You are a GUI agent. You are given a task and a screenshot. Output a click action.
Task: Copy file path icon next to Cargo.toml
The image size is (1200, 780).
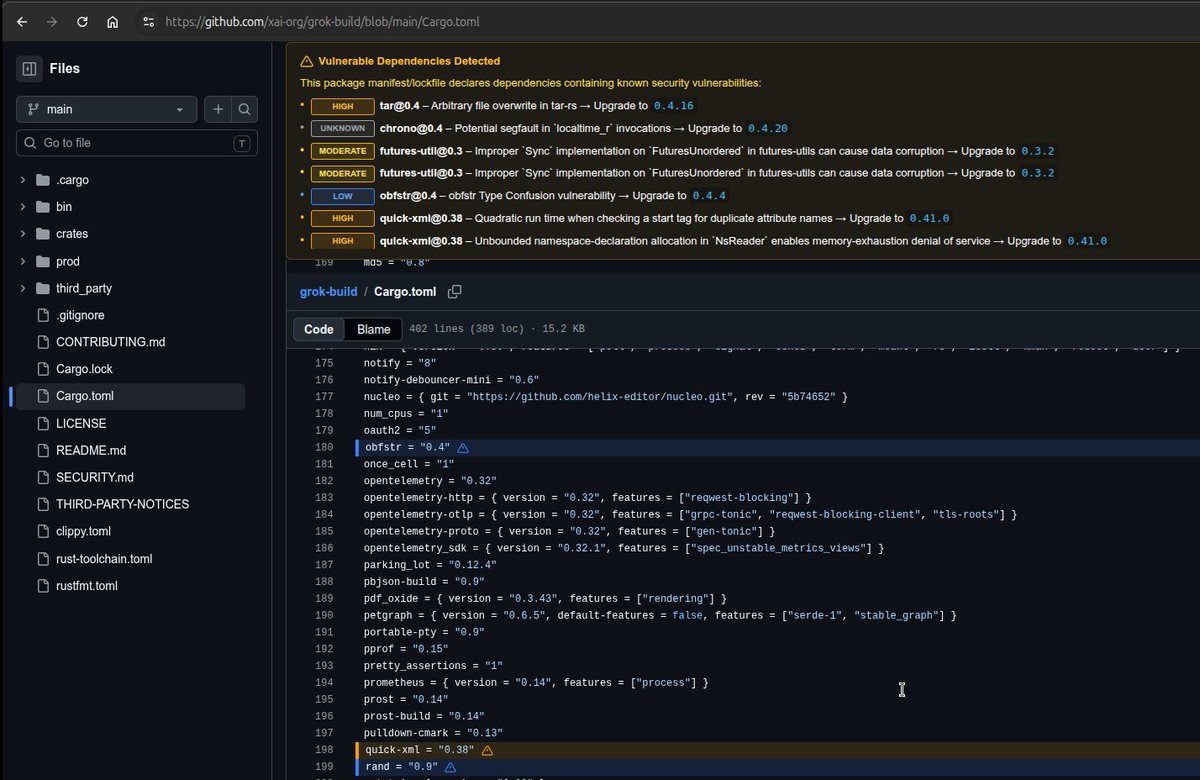point(454,292)
